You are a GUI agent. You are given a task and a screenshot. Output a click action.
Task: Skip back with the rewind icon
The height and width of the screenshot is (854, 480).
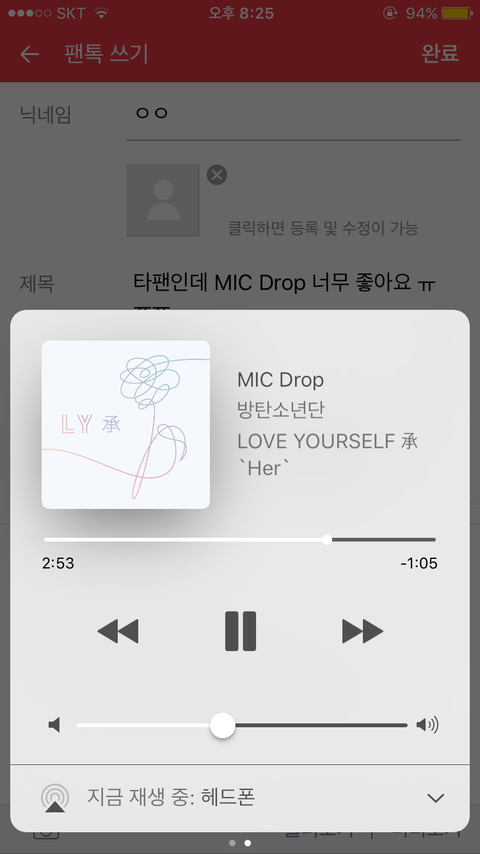118,632
